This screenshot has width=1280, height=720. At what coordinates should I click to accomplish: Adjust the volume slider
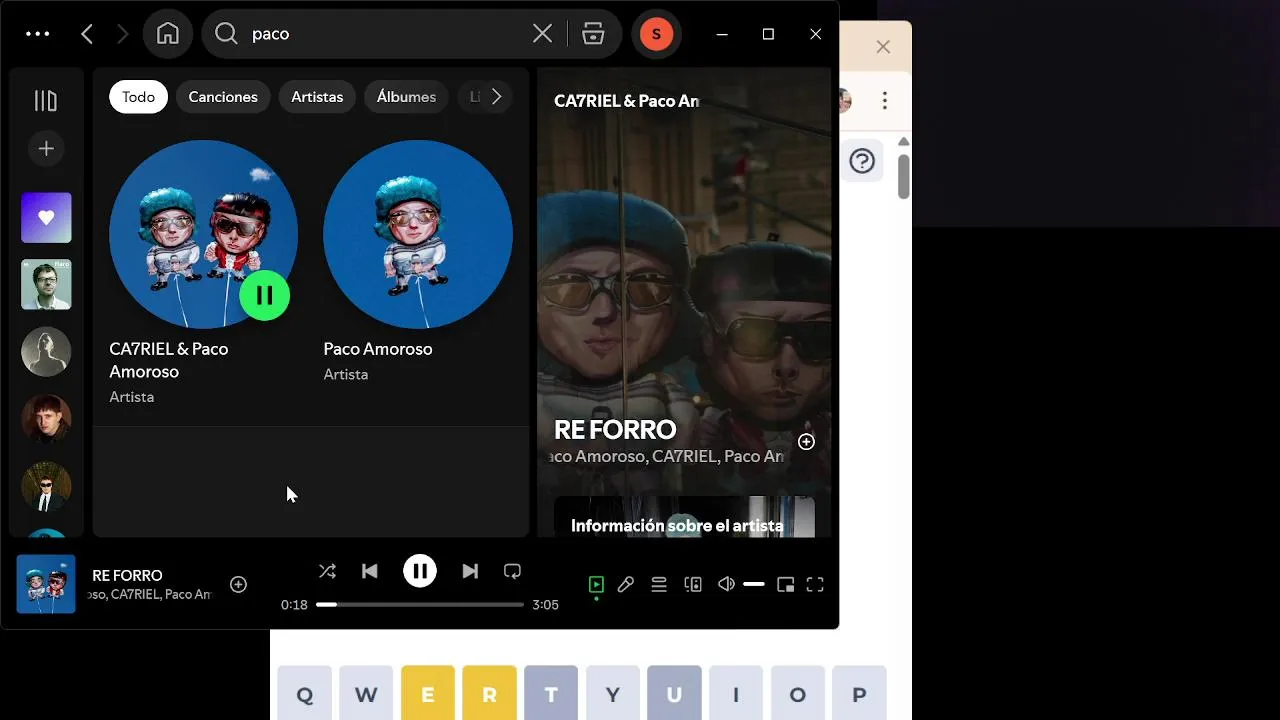(754, 584)
